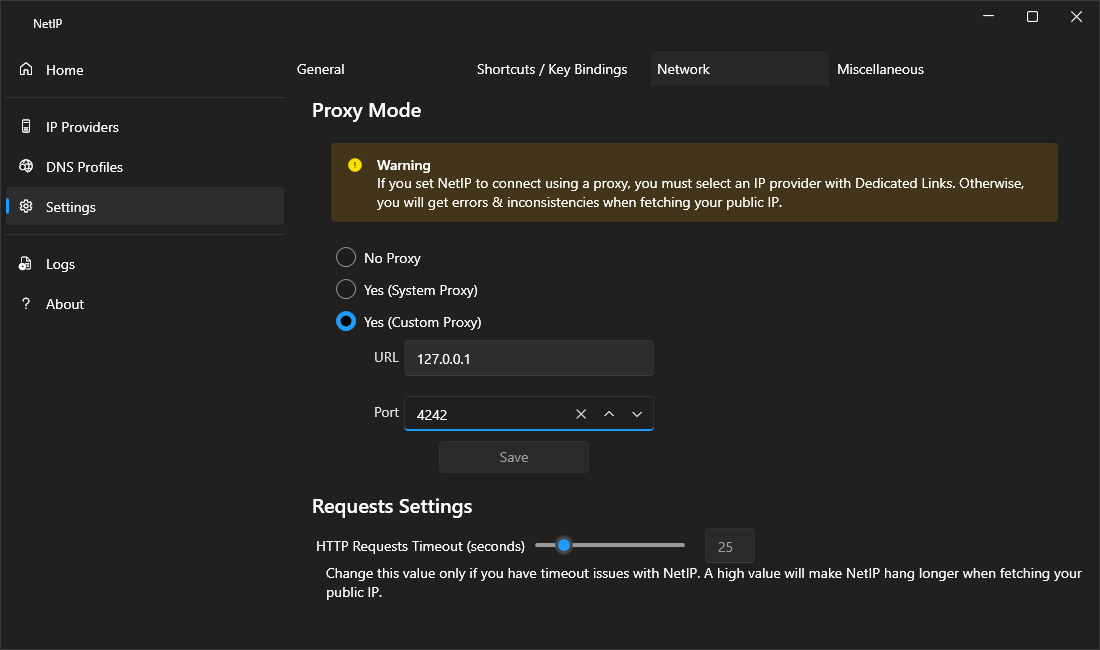Screen dimensions: 1100x650
Task: Click the IP Providers device icon
Action: tap(26, 126)
